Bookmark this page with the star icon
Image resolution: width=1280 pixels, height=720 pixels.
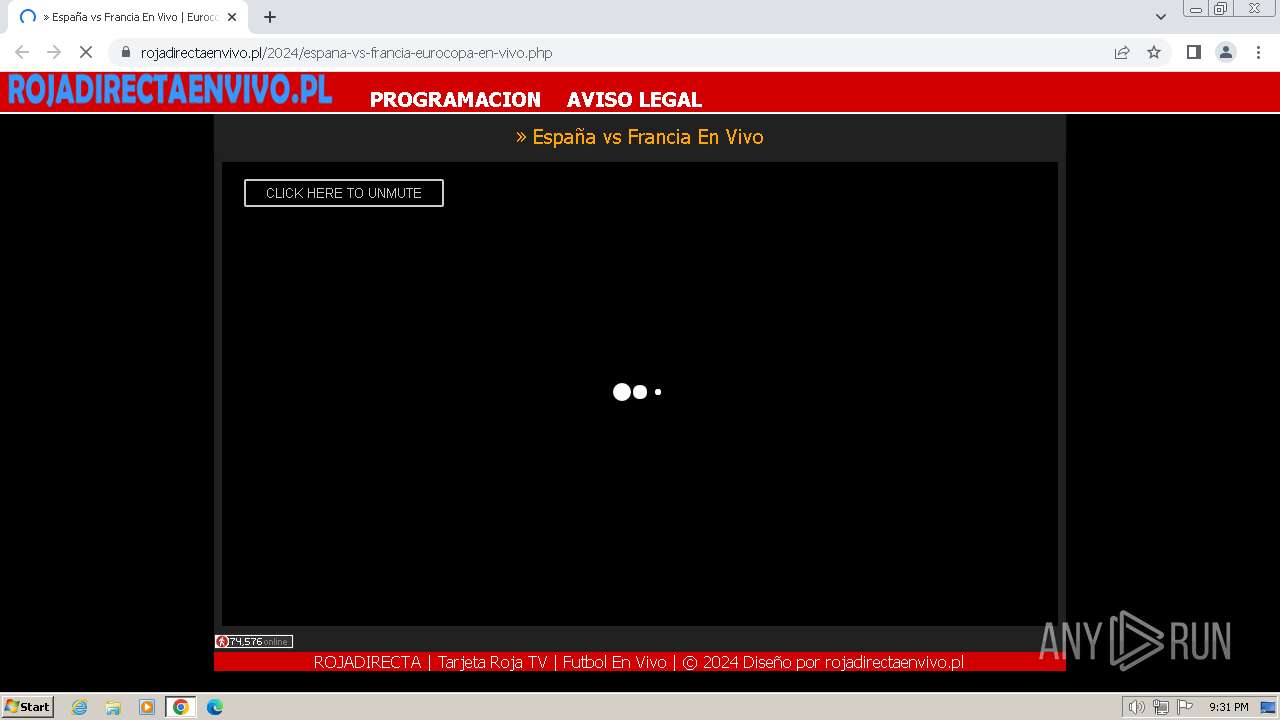click(1154, 52)
